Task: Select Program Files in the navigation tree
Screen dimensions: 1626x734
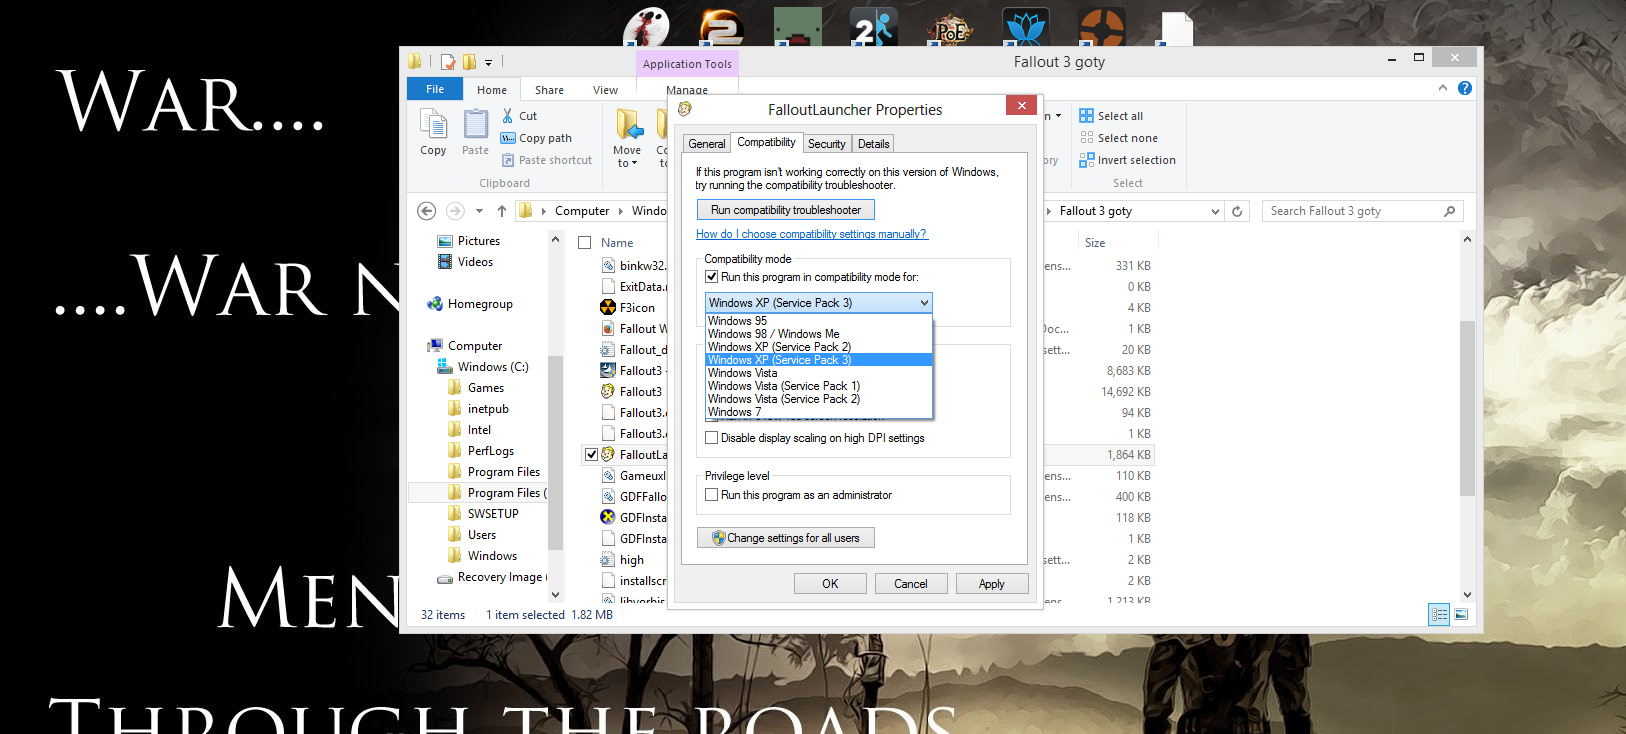Action: click(504, 472)
